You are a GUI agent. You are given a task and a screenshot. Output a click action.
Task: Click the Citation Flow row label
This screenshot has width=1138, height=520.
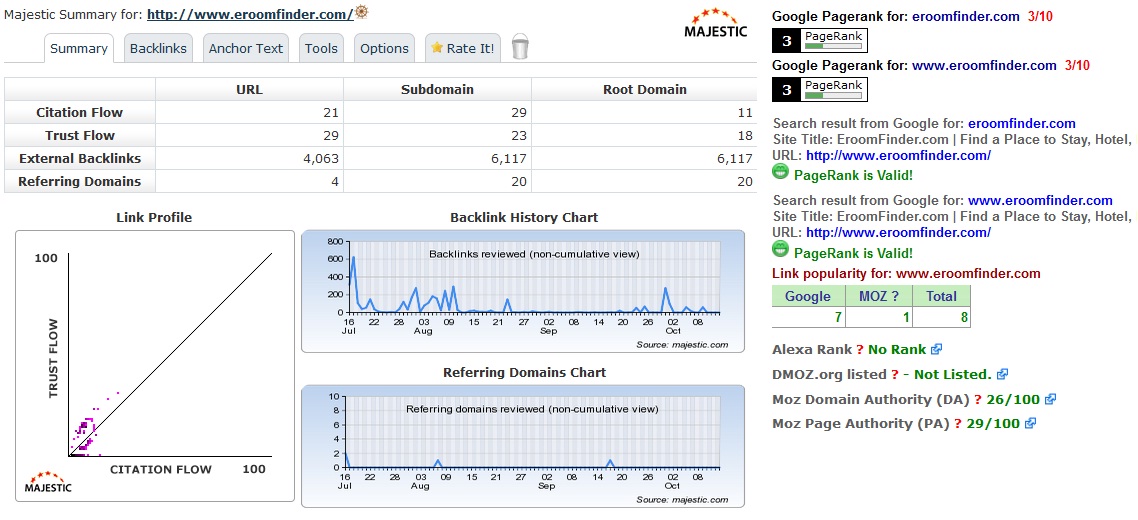point(80,113)
